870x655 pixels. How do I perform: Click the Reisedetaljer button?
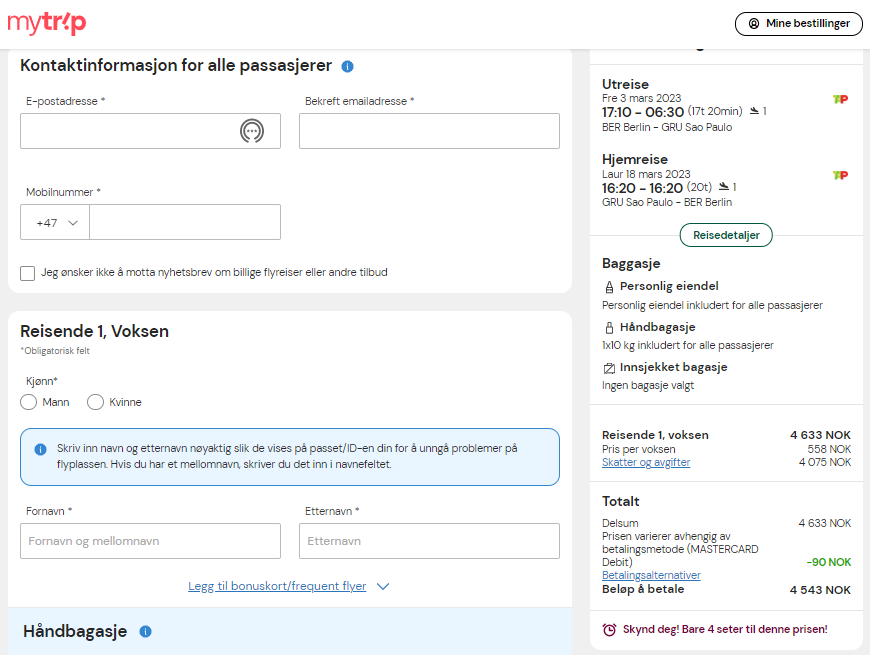click(x=726, y=235)
